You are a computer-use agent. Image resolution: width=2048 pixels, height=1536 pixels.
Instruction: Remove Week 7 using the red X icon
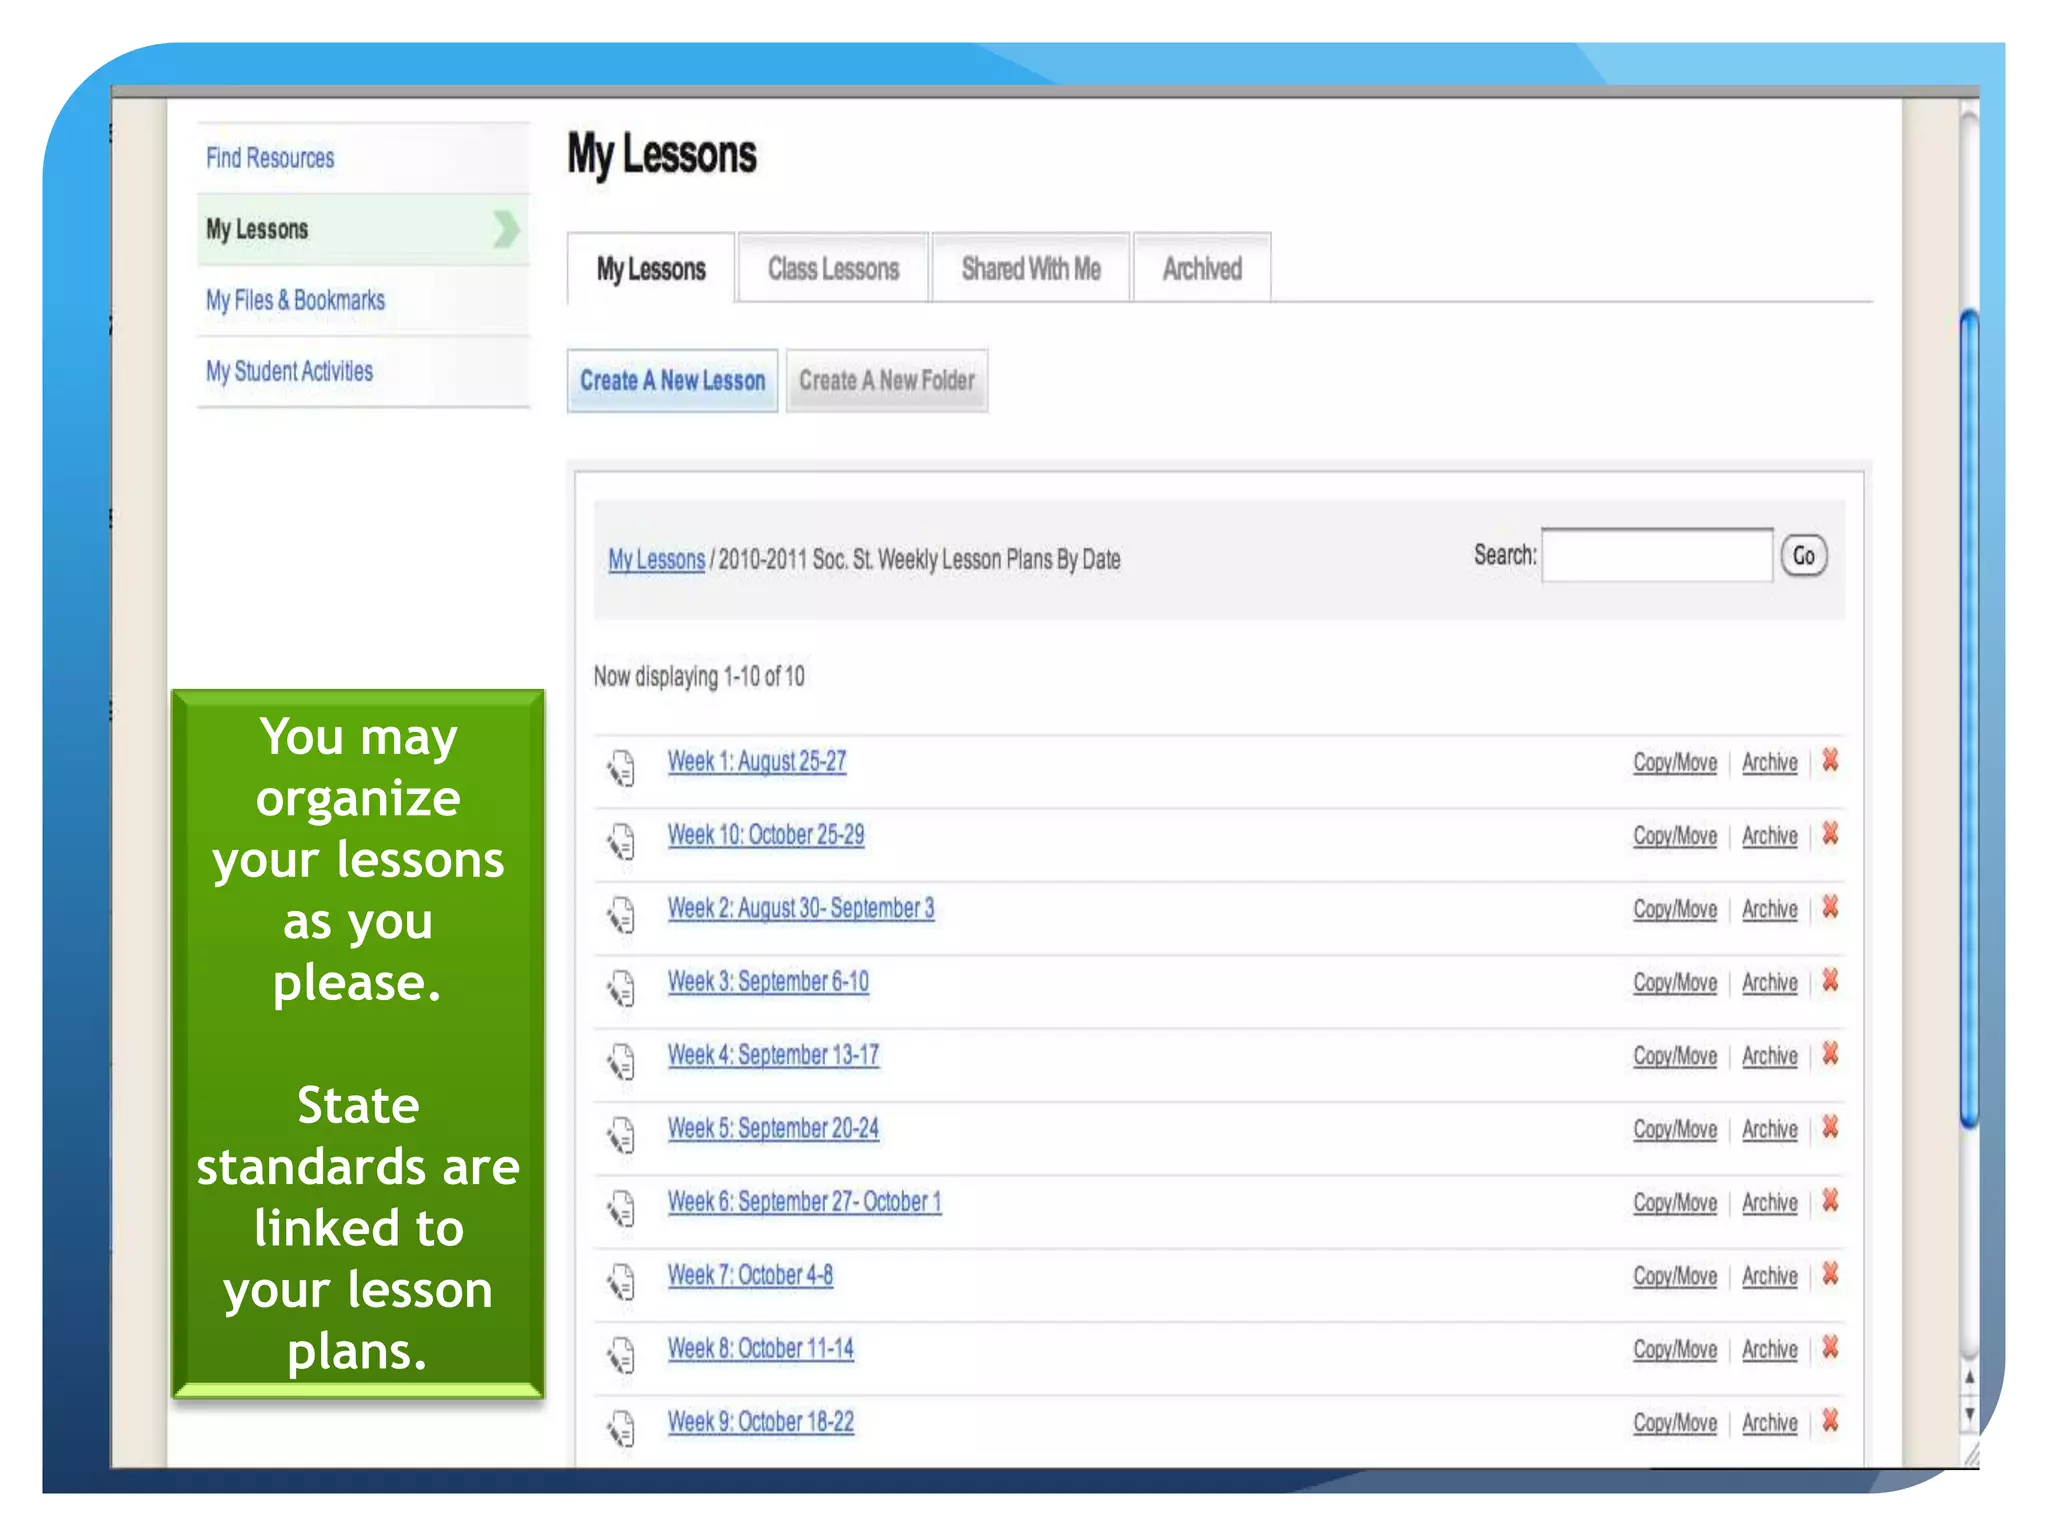[1830, 1274]
